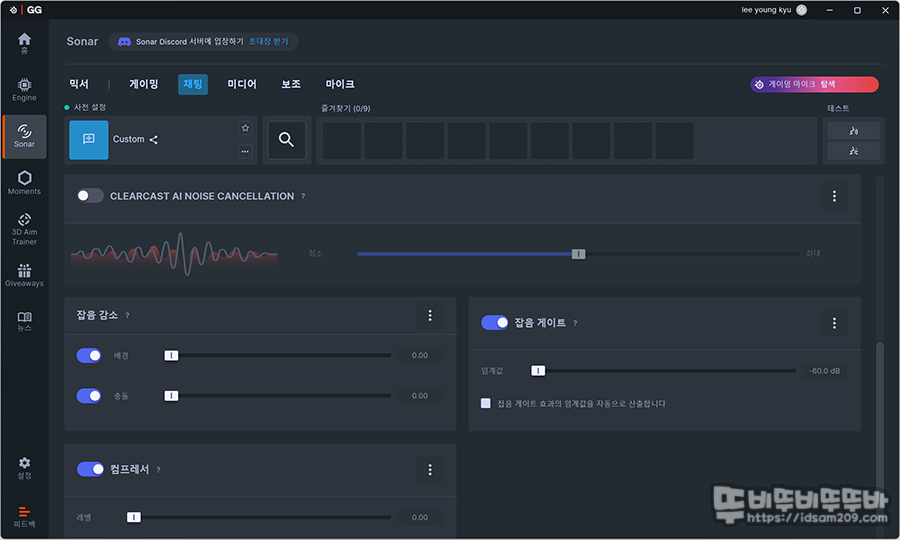
Task: Open the Engine section
Action: click(24, 90)
